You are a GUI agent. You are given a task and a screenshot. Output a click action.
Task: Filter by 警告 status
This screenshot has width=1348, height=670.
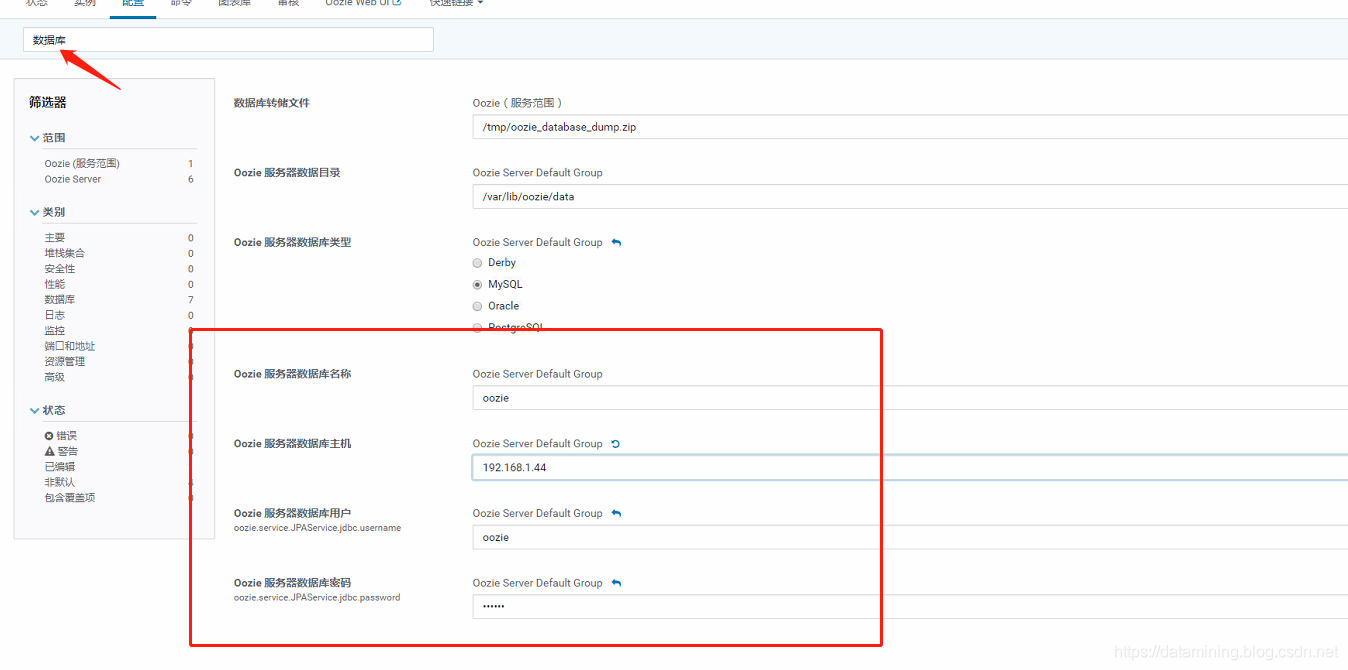pos(67,451)
